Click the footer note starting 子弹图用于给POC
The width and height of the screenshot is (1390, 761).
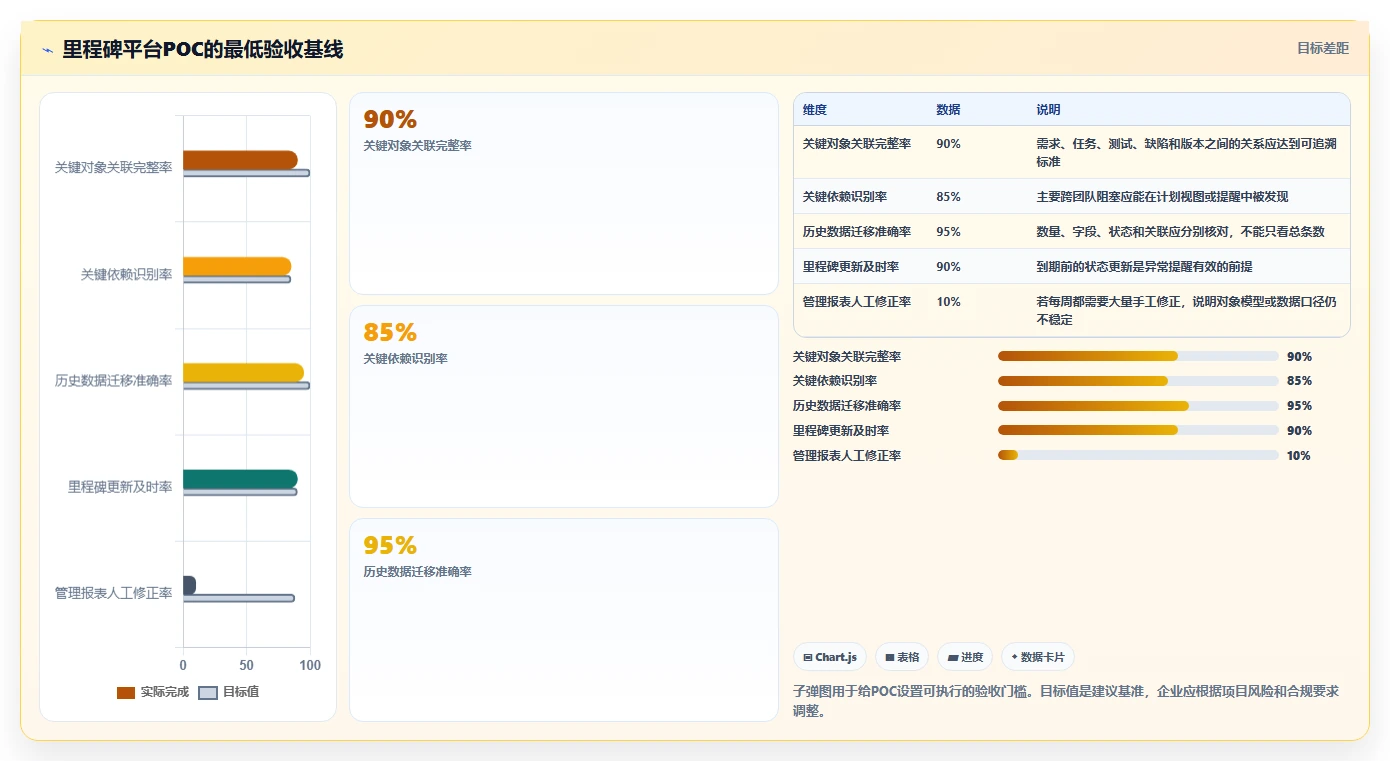click(1066, 700)
